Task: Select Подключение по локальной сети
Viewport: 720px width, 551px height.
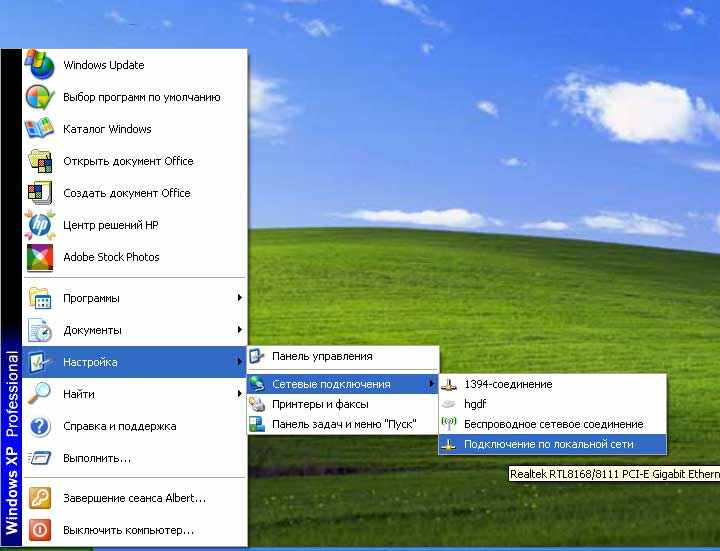Action: click(x=553, y=444)
